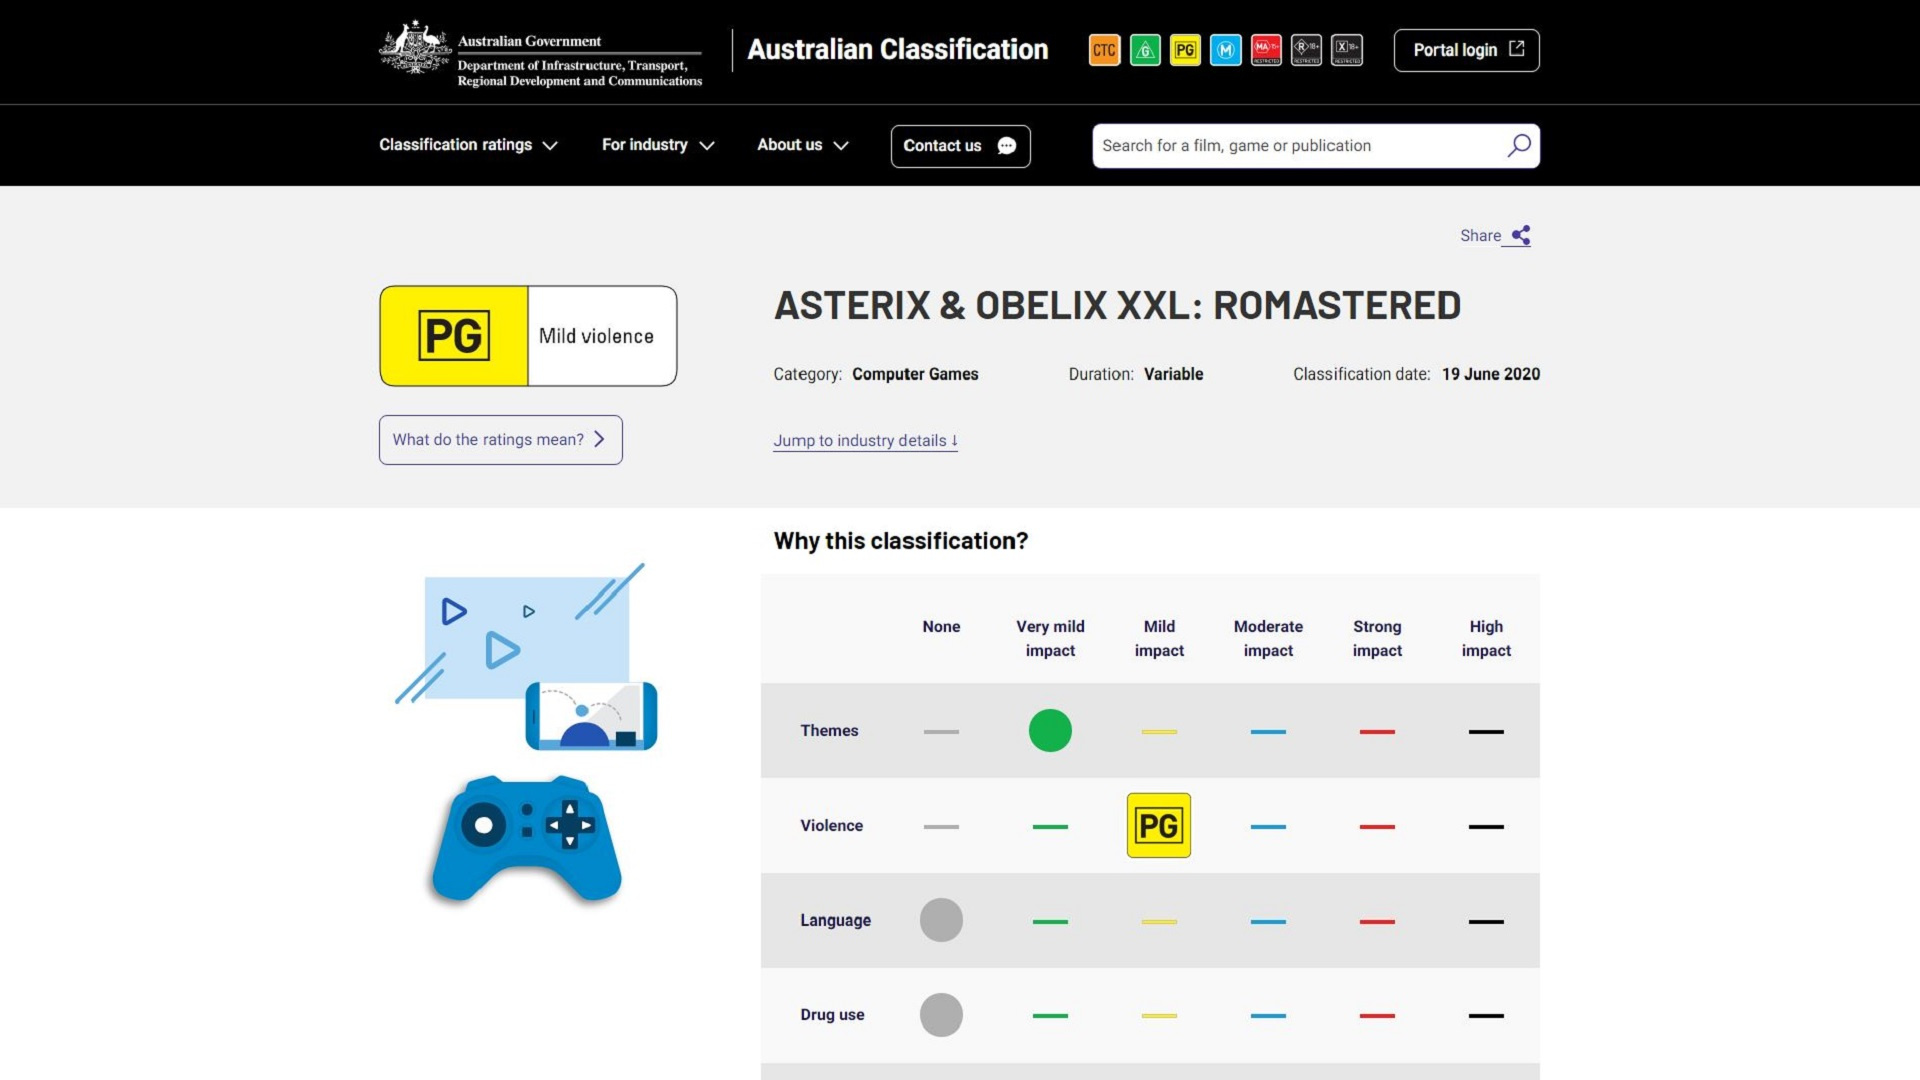The height and width of the screenshot is (1080, 1920).
Task: Click grey circle in Language row
Action: tap(941, 920)
